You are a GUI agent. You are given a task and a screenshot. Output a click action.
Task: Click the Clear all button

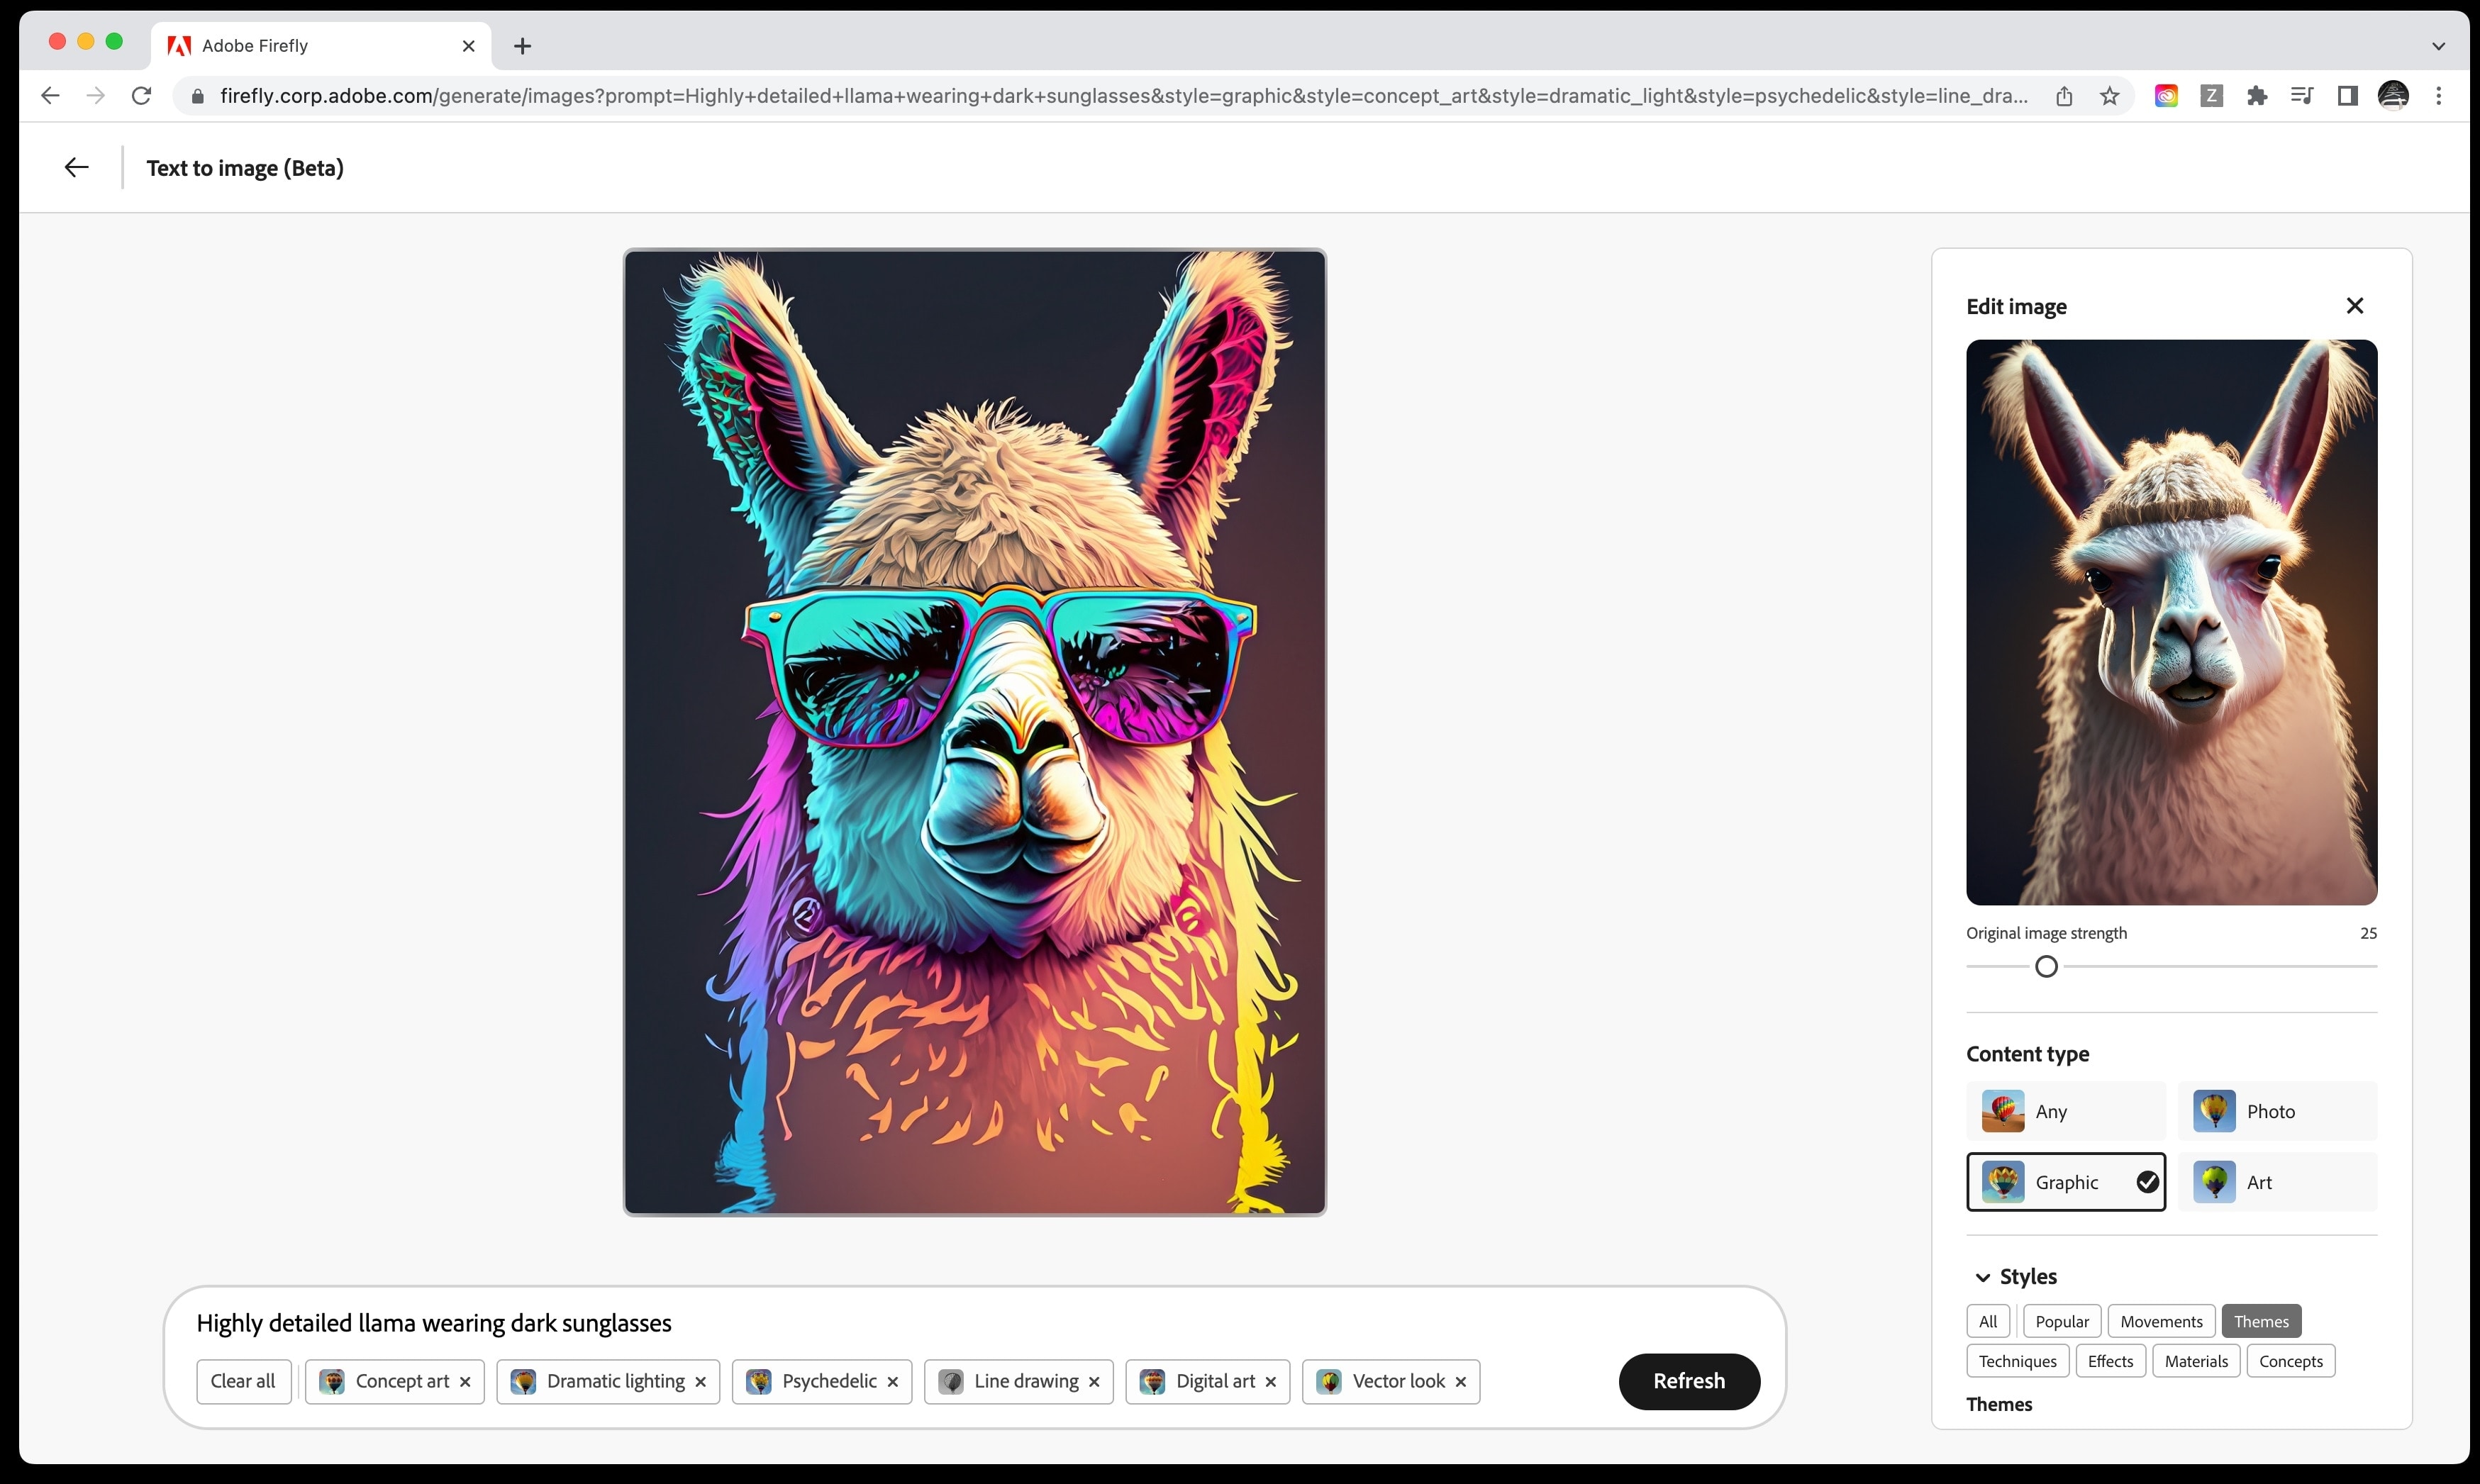[243, 1381]
